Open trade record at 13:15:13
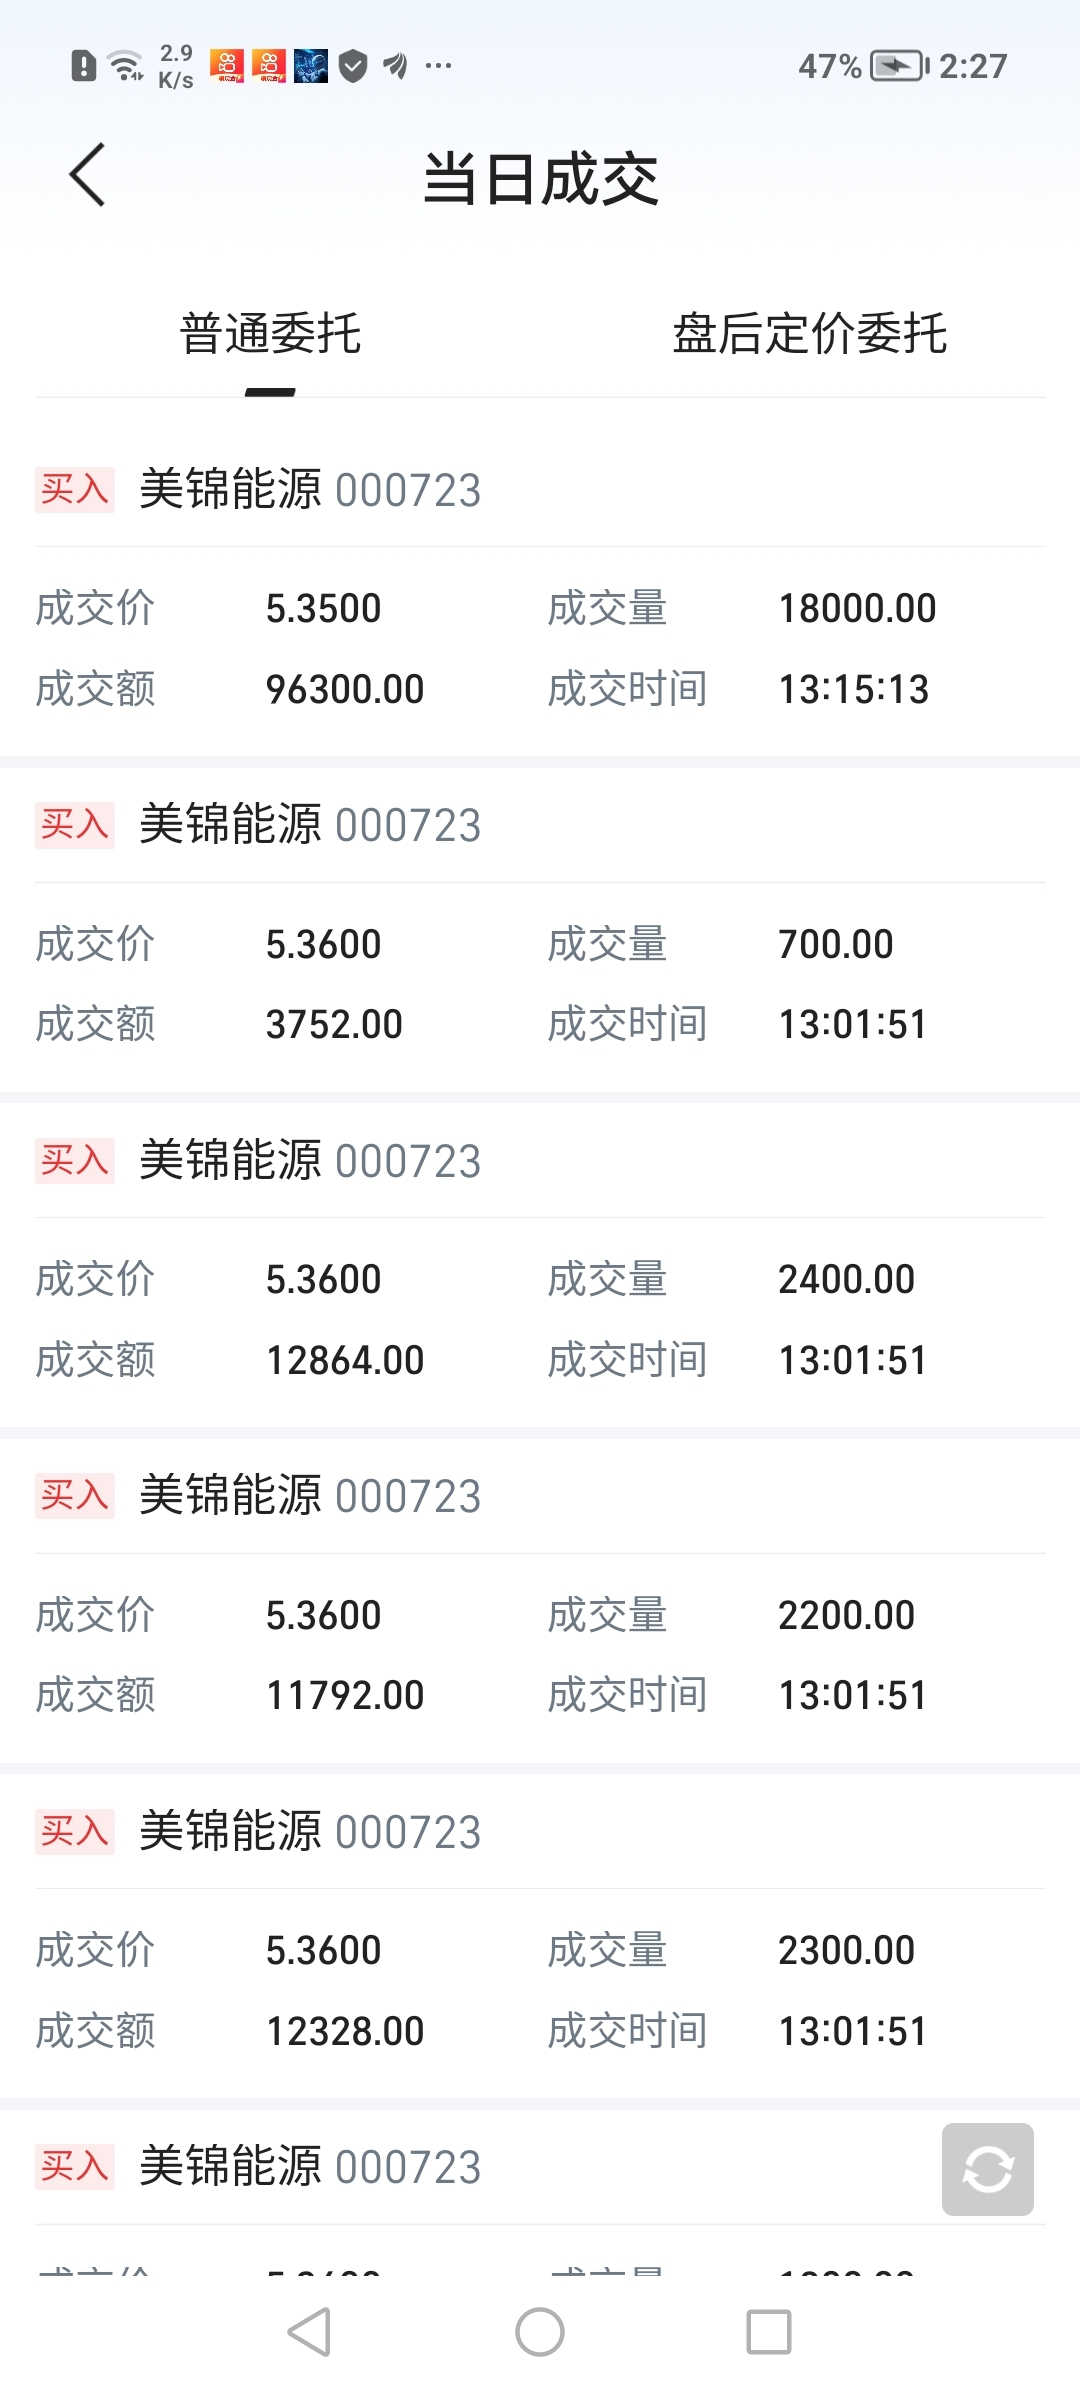This screenshot has width=1080, height=2388. coord(540,648)
